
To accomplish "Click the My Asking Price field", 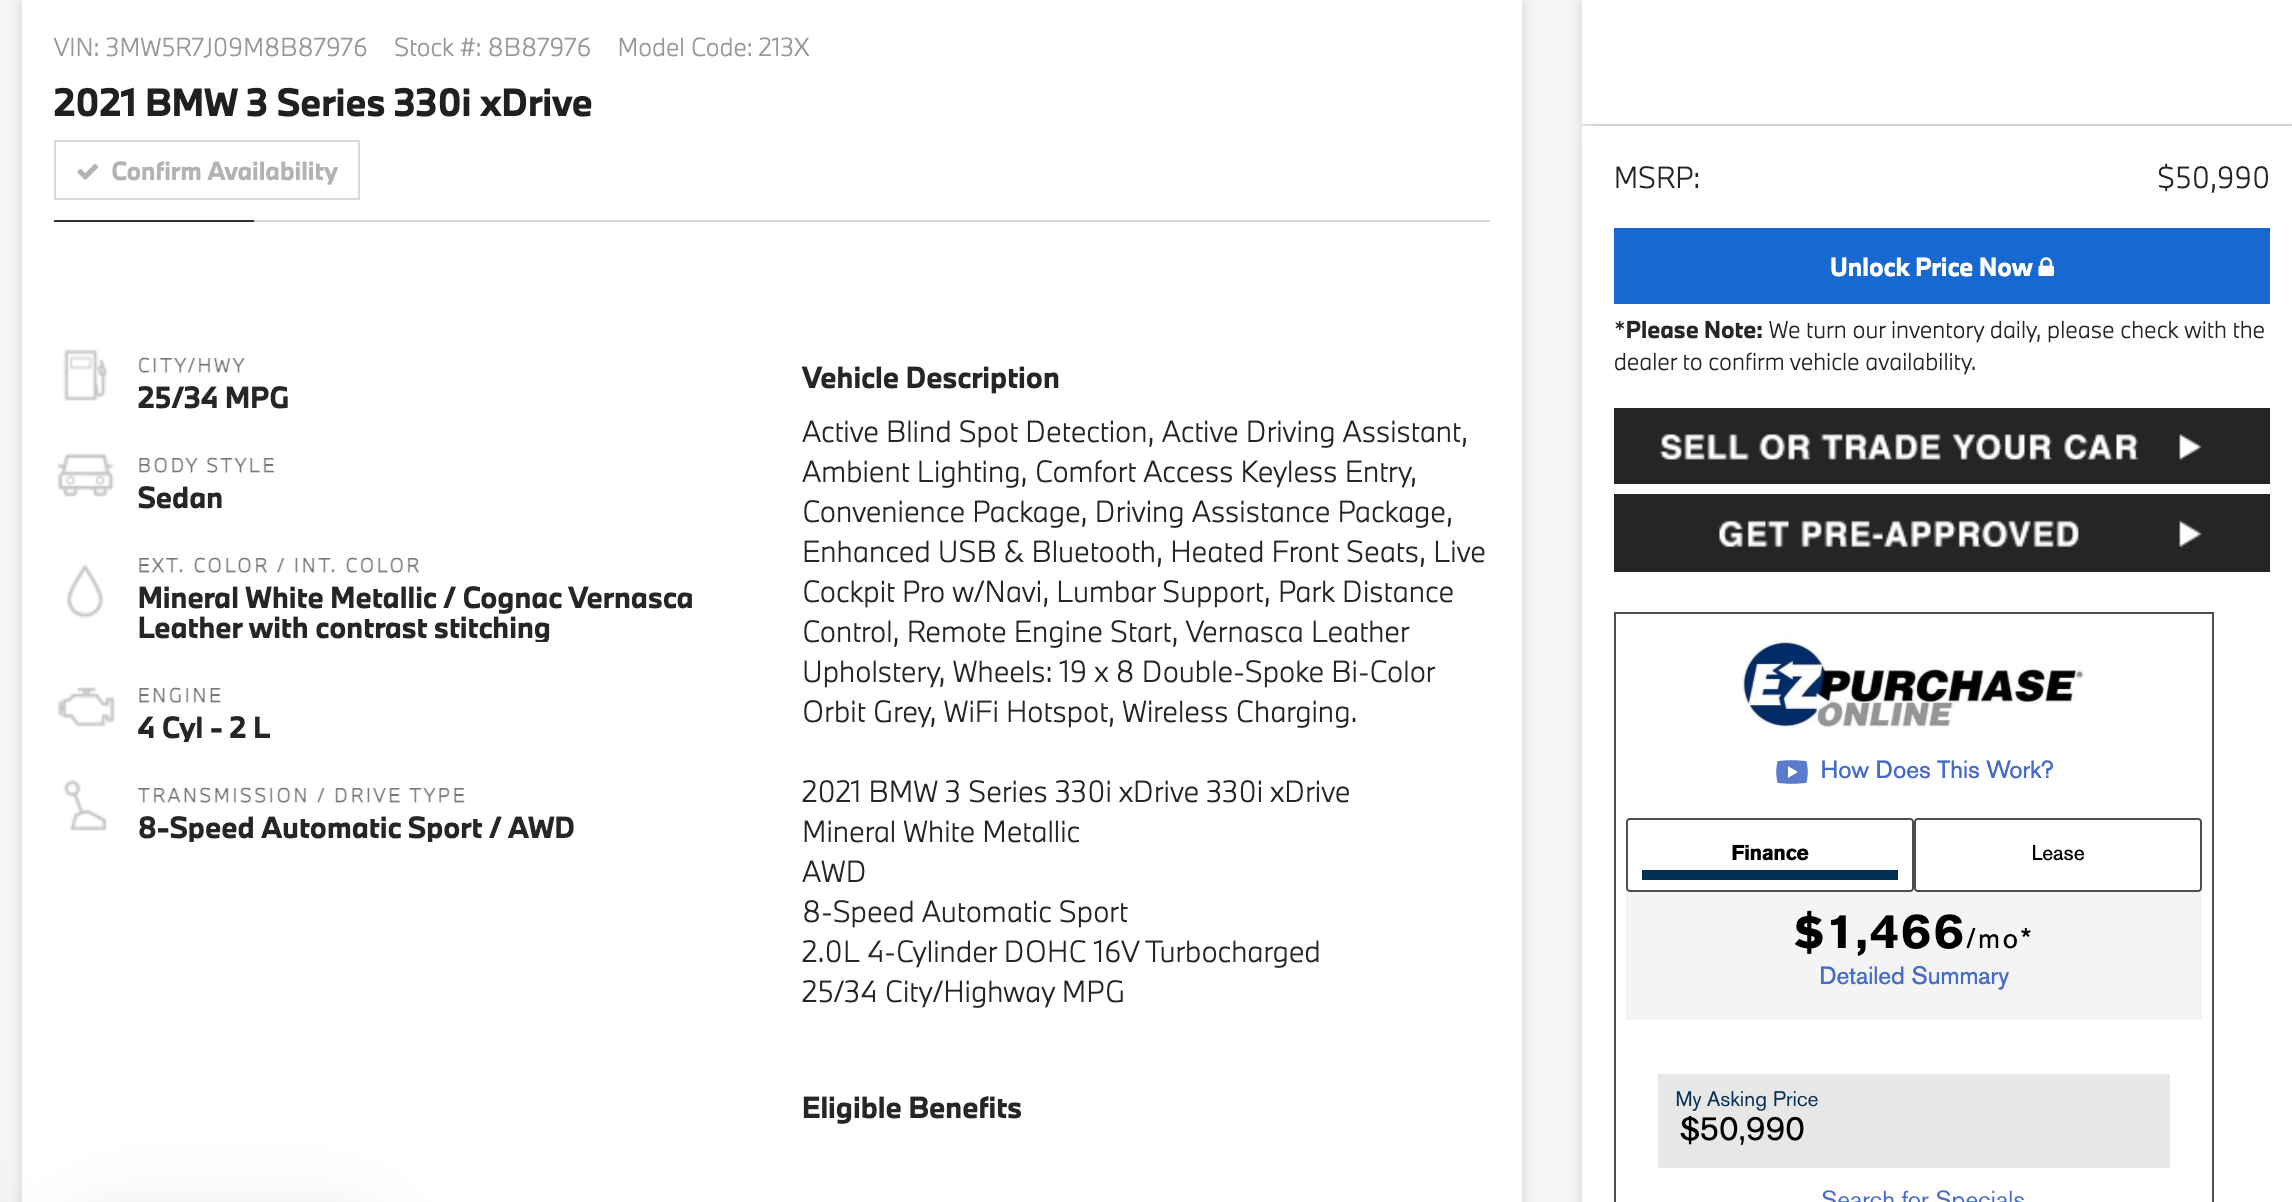I will point(1913,1120).
